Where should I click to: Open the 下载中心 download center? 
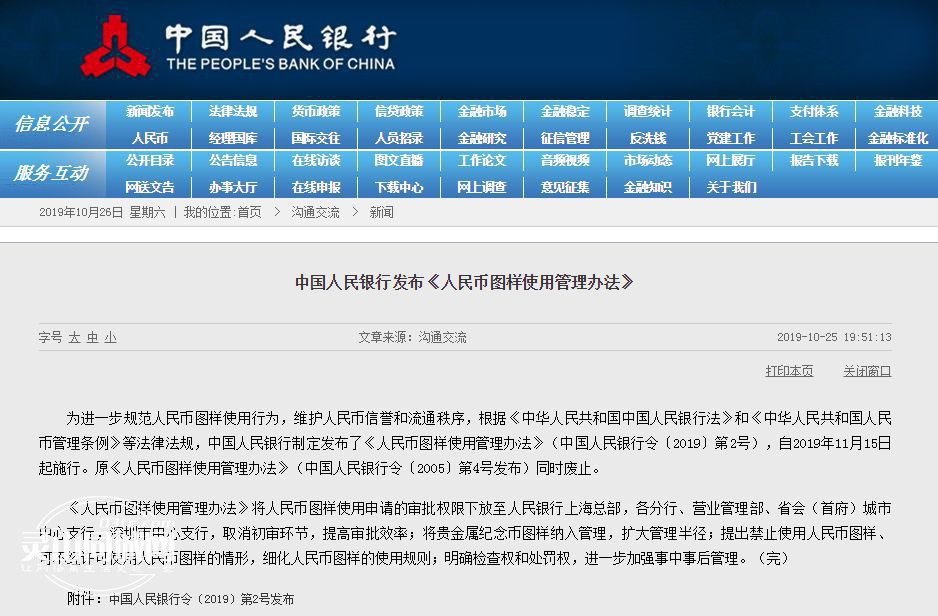[x=399, y=187]
